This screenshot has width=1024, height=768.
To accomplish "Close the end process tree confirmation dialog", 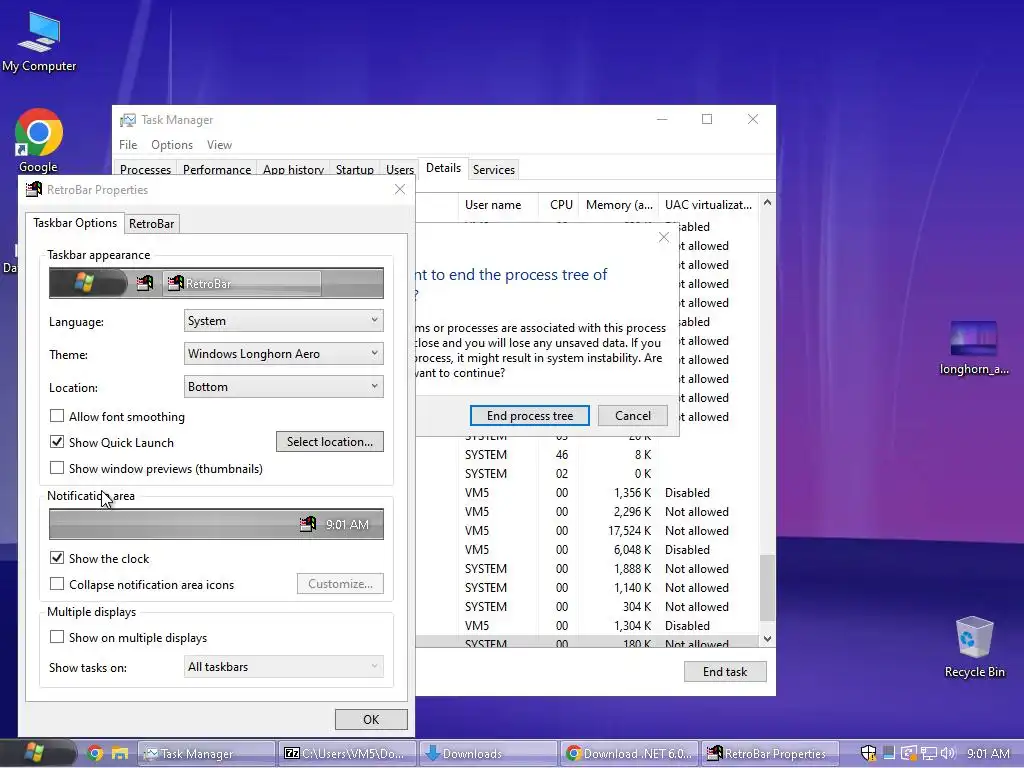I will coord(664,237).
